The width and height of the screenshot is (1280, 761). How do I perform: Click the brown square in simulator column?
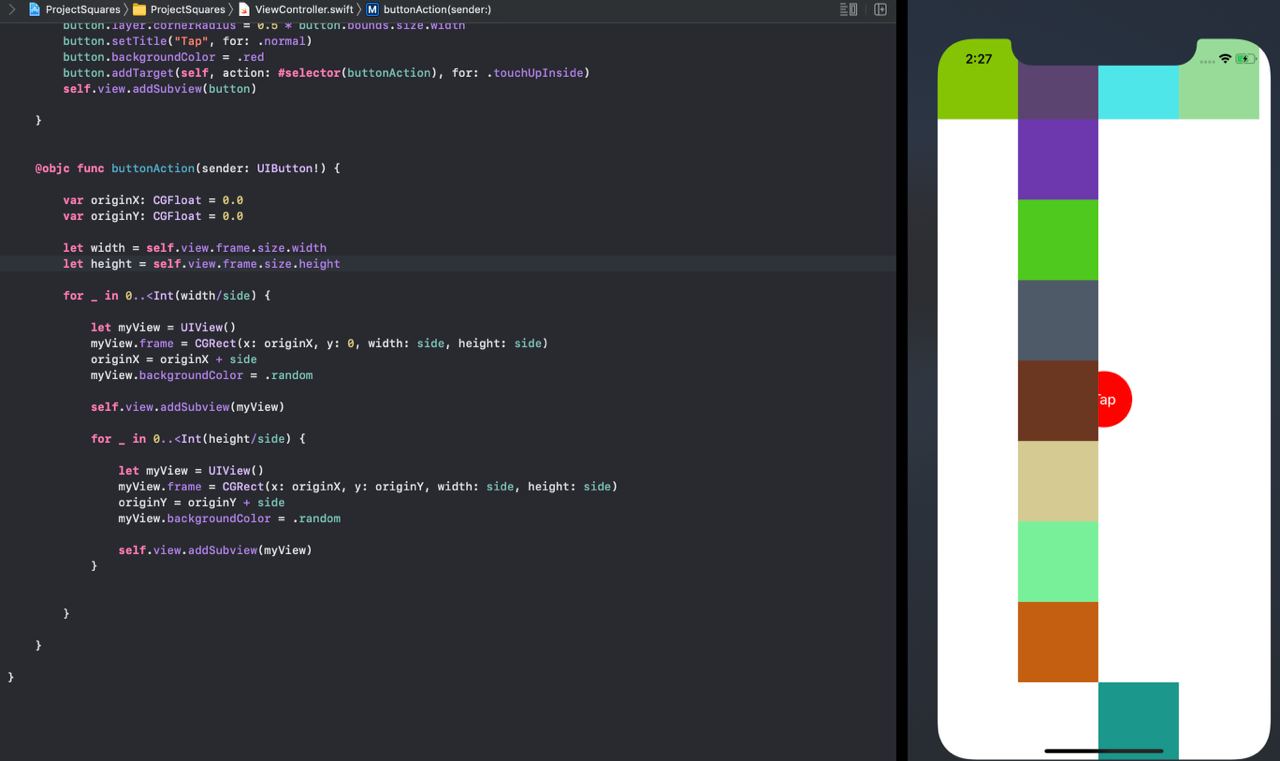(x=1058, y=401)
